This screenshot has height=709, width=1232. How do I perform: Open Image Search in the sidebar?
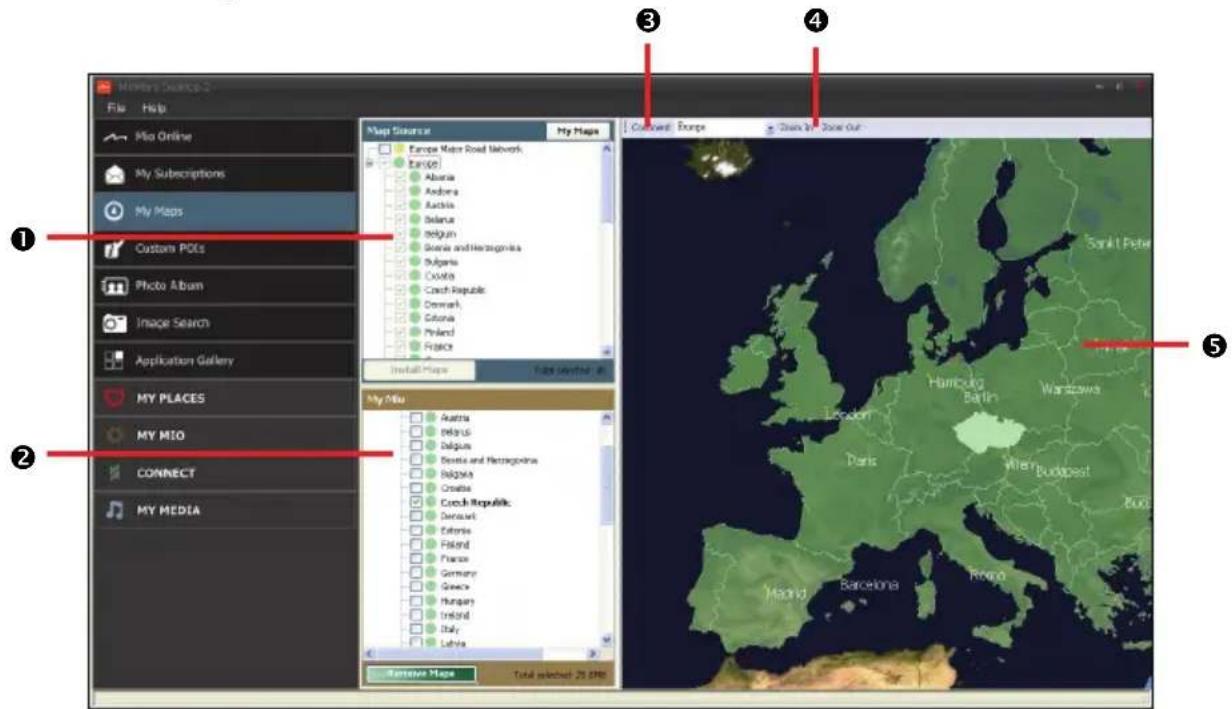[x=226, y=323]
